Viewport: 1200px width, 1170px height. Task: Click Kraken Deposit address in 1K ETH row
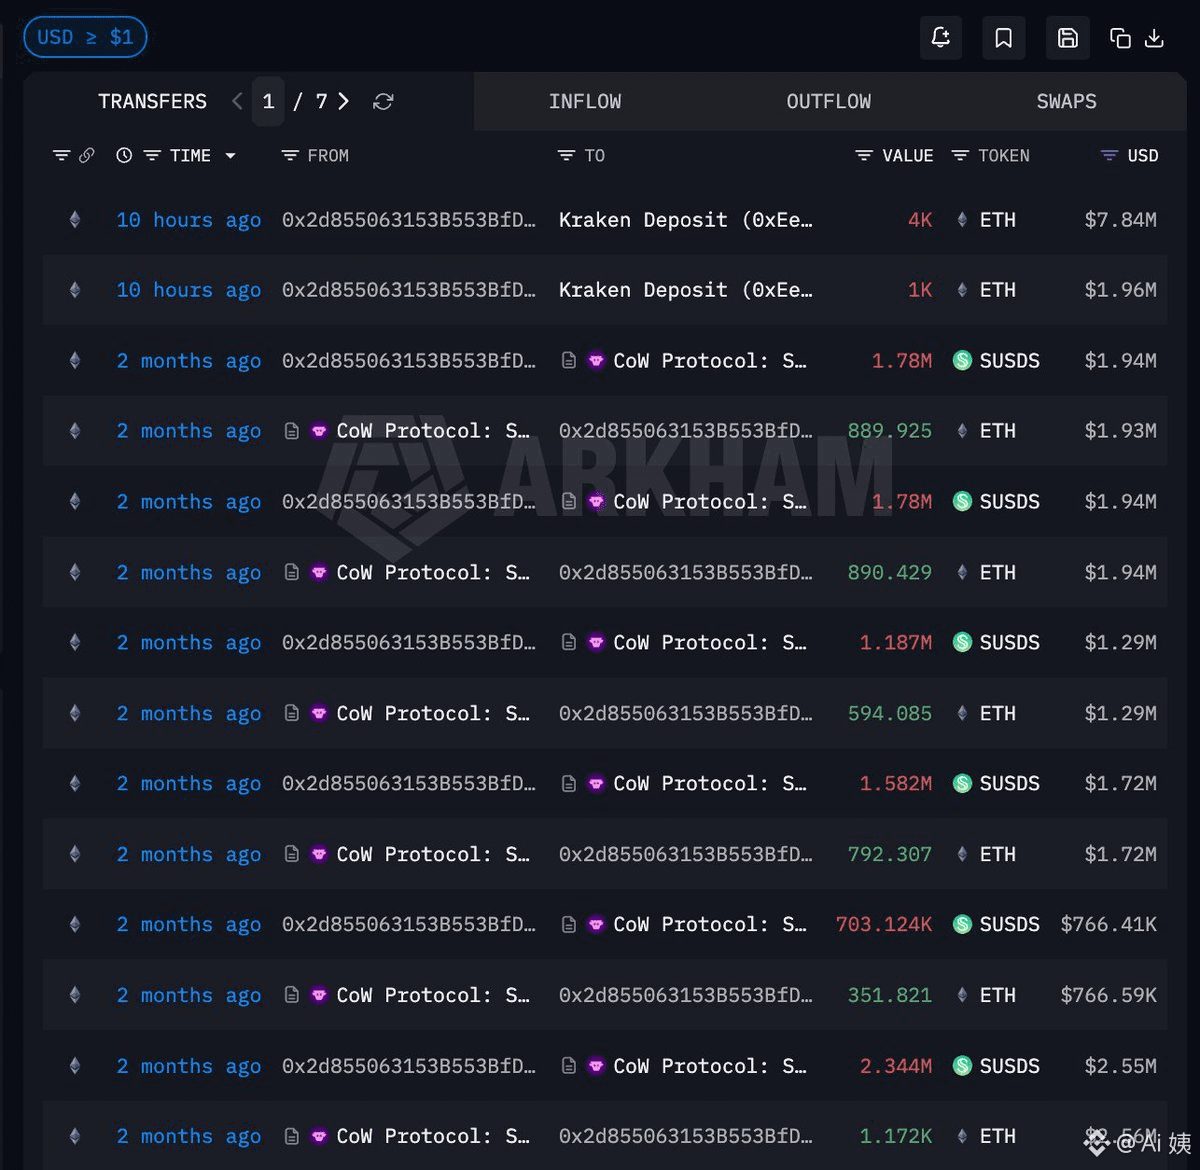685,290
